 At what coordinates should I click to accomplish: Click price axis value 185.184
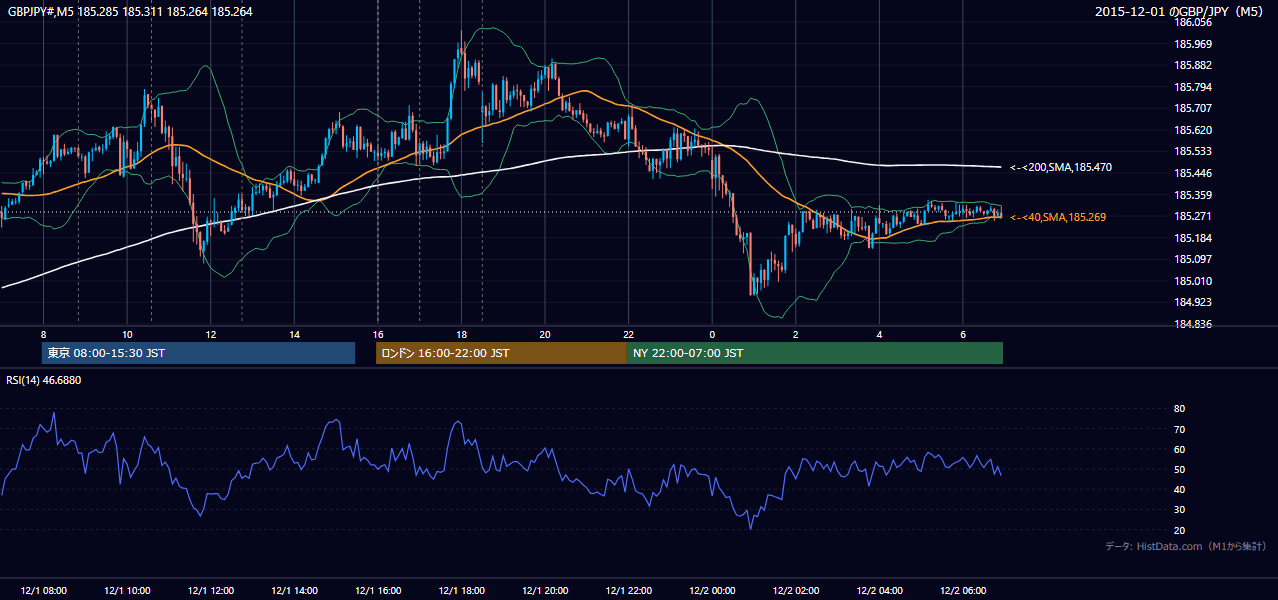1194,238
